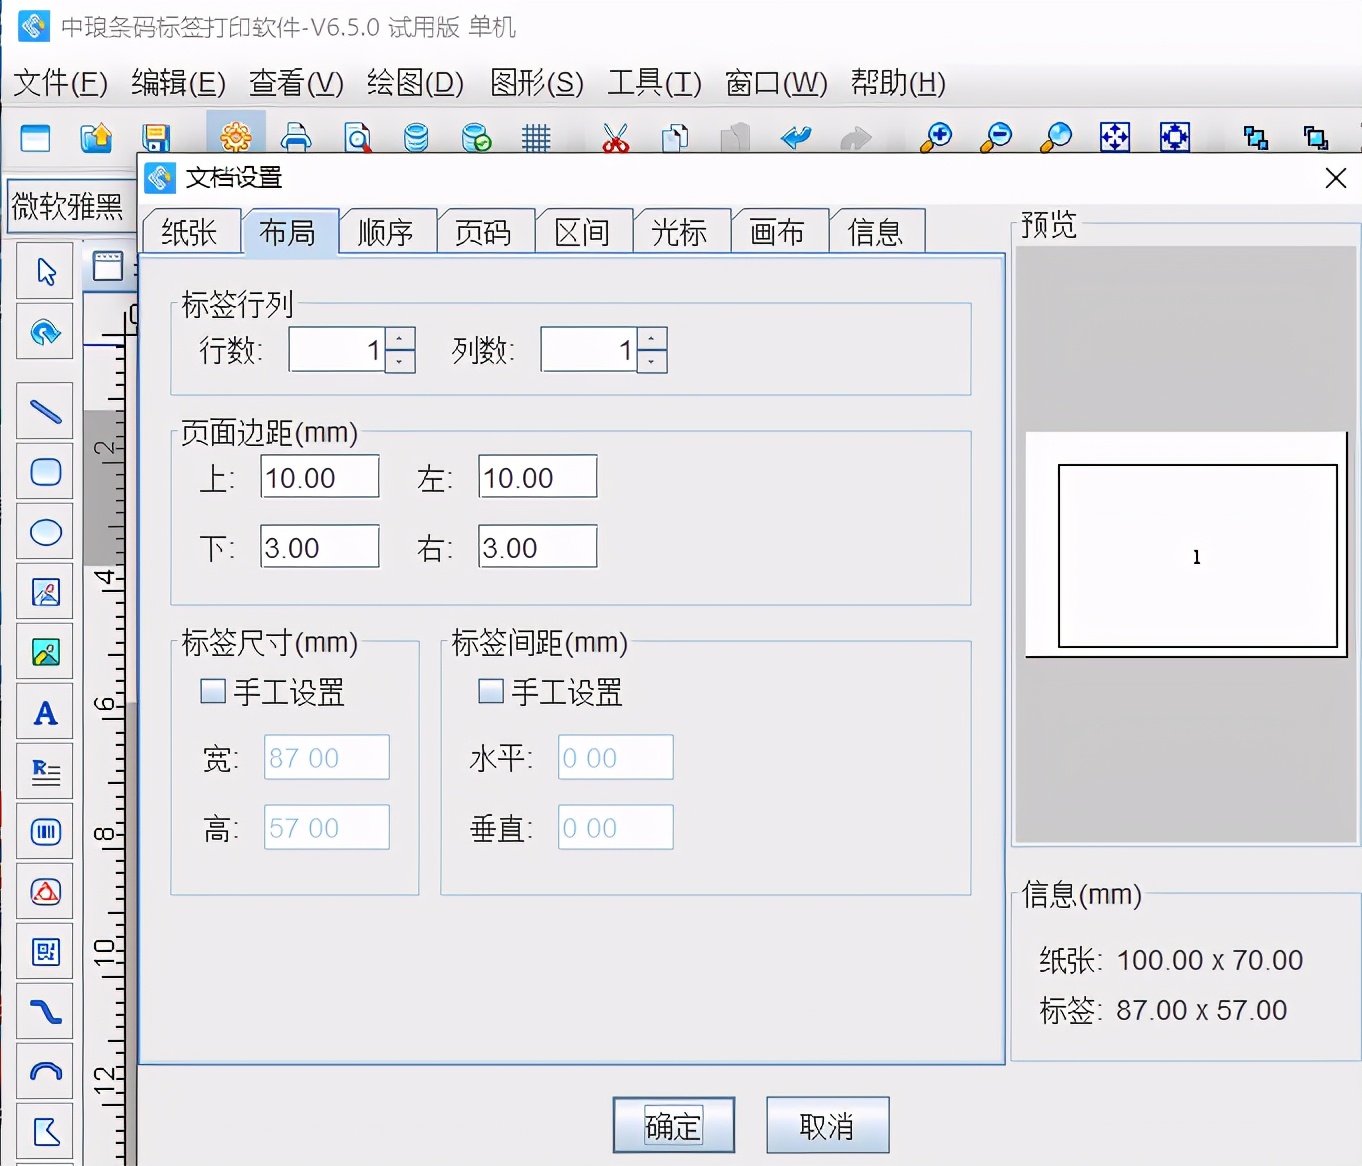The height and width of the screenshot is (1166, 1362).
Task: Click the 上 page margin input field
Action: click(x=319, y=477)
